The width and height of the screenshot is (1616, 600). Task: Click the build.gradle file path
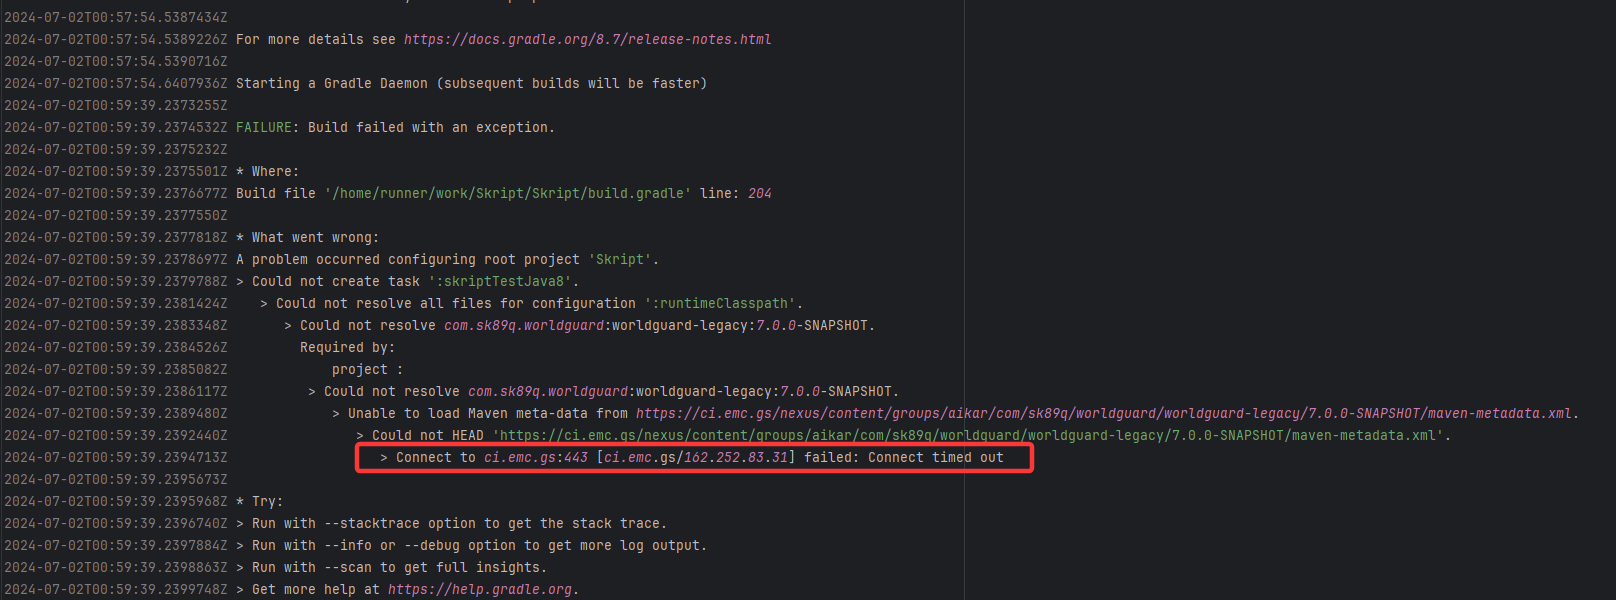click(507, 194)
